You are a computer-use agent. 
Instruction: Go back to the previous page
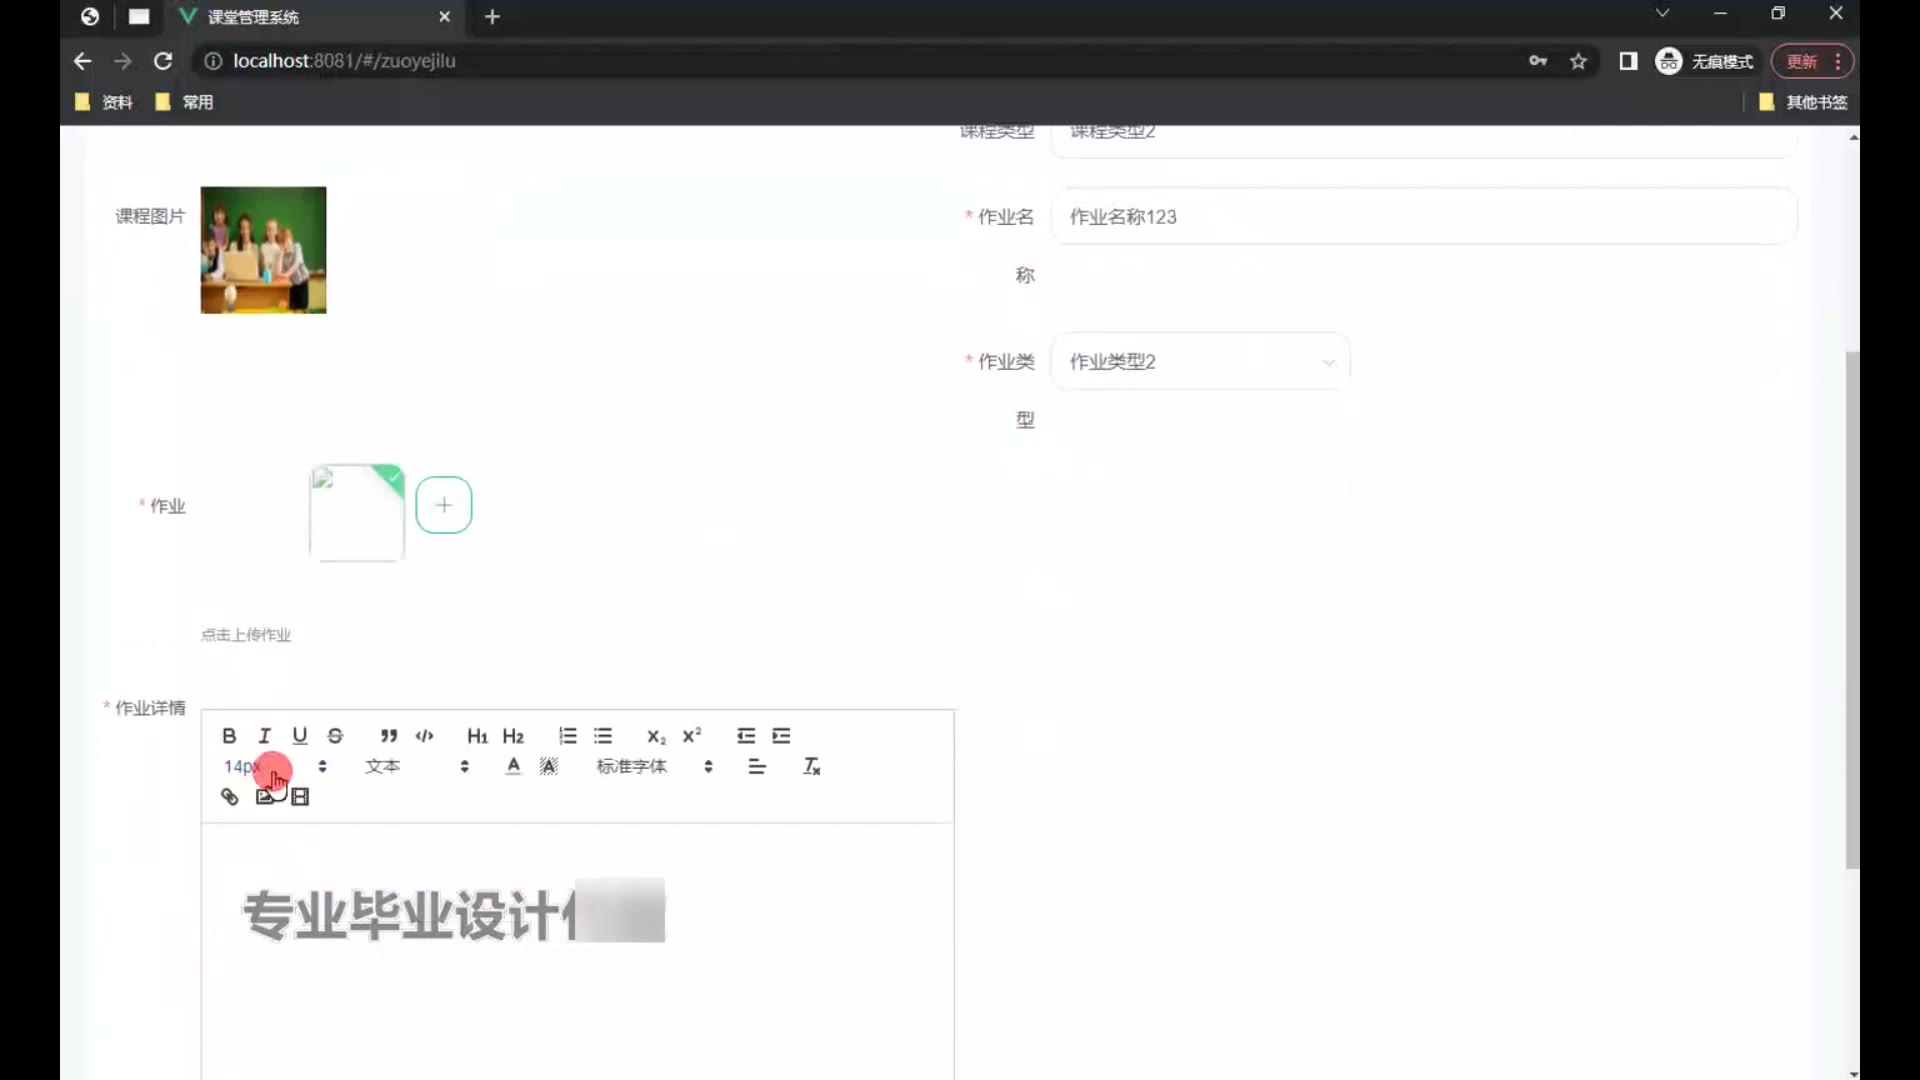click(x=82, y=61)
